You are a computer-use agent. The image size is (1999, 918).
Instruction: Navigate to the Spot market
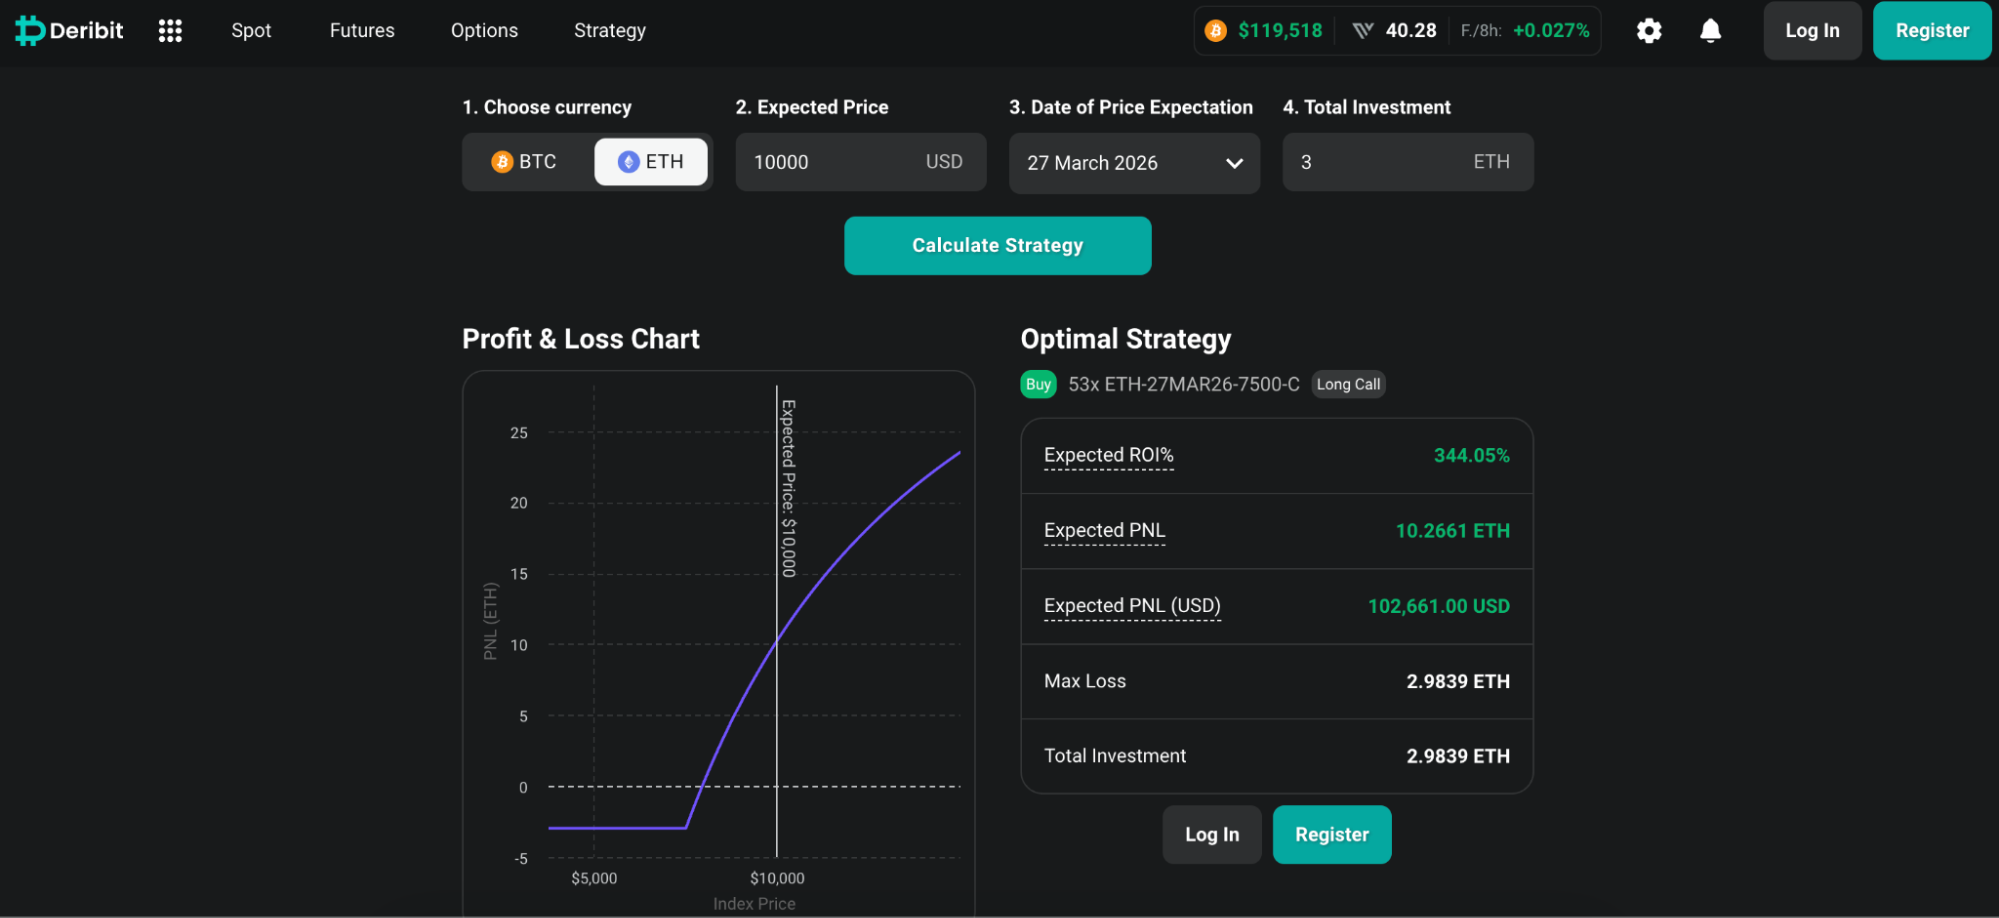[251, 30]
